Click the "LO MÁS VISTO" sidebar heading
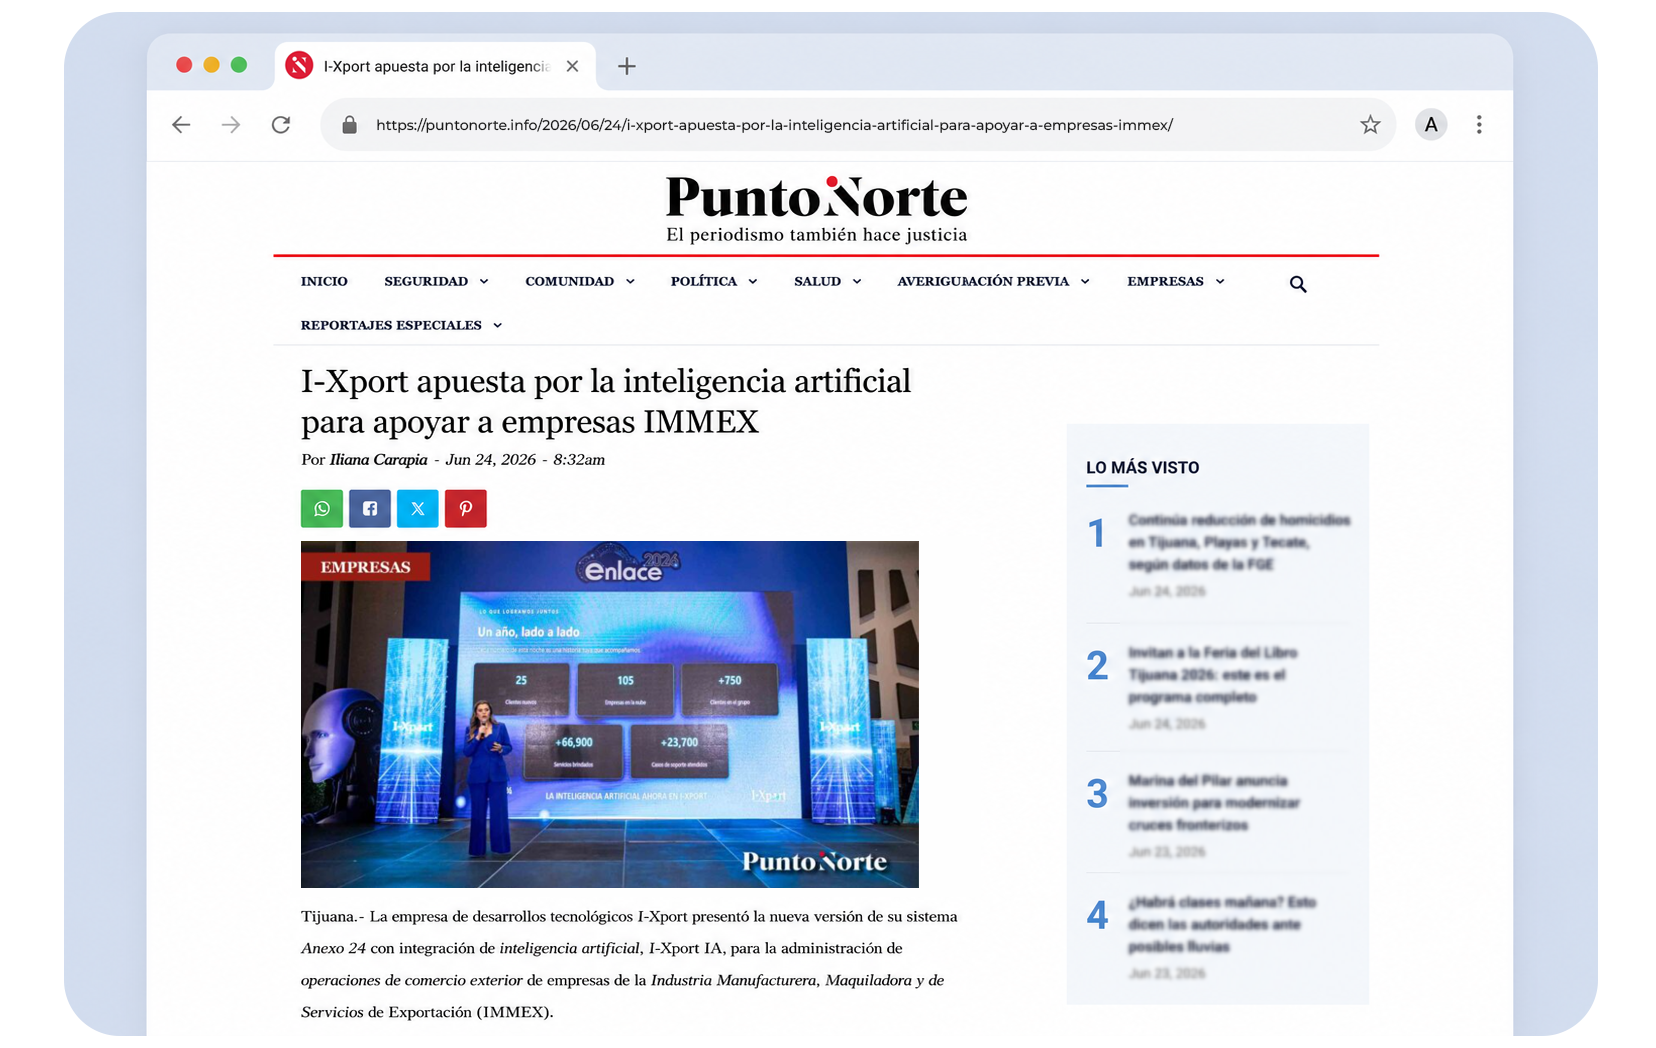 pyautogui.click(x=1143, y=468)
